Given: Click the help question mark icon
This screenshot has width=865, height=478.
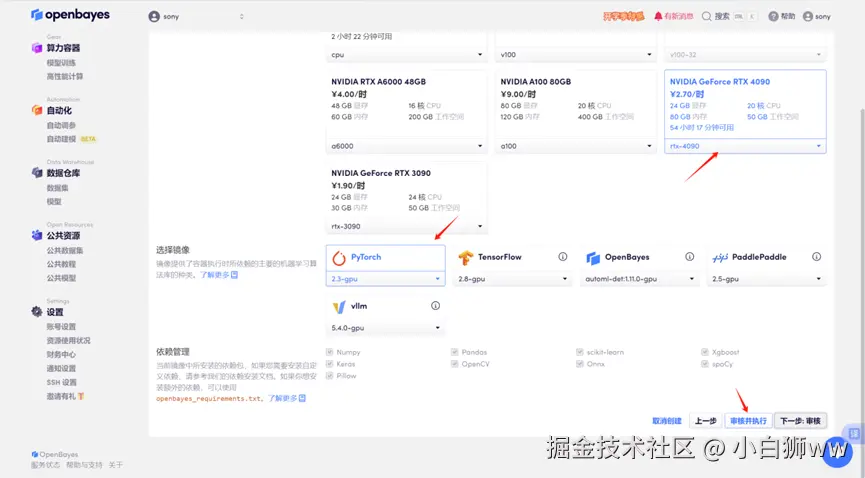Looking at the screenshot, I should tap(773, 17).
